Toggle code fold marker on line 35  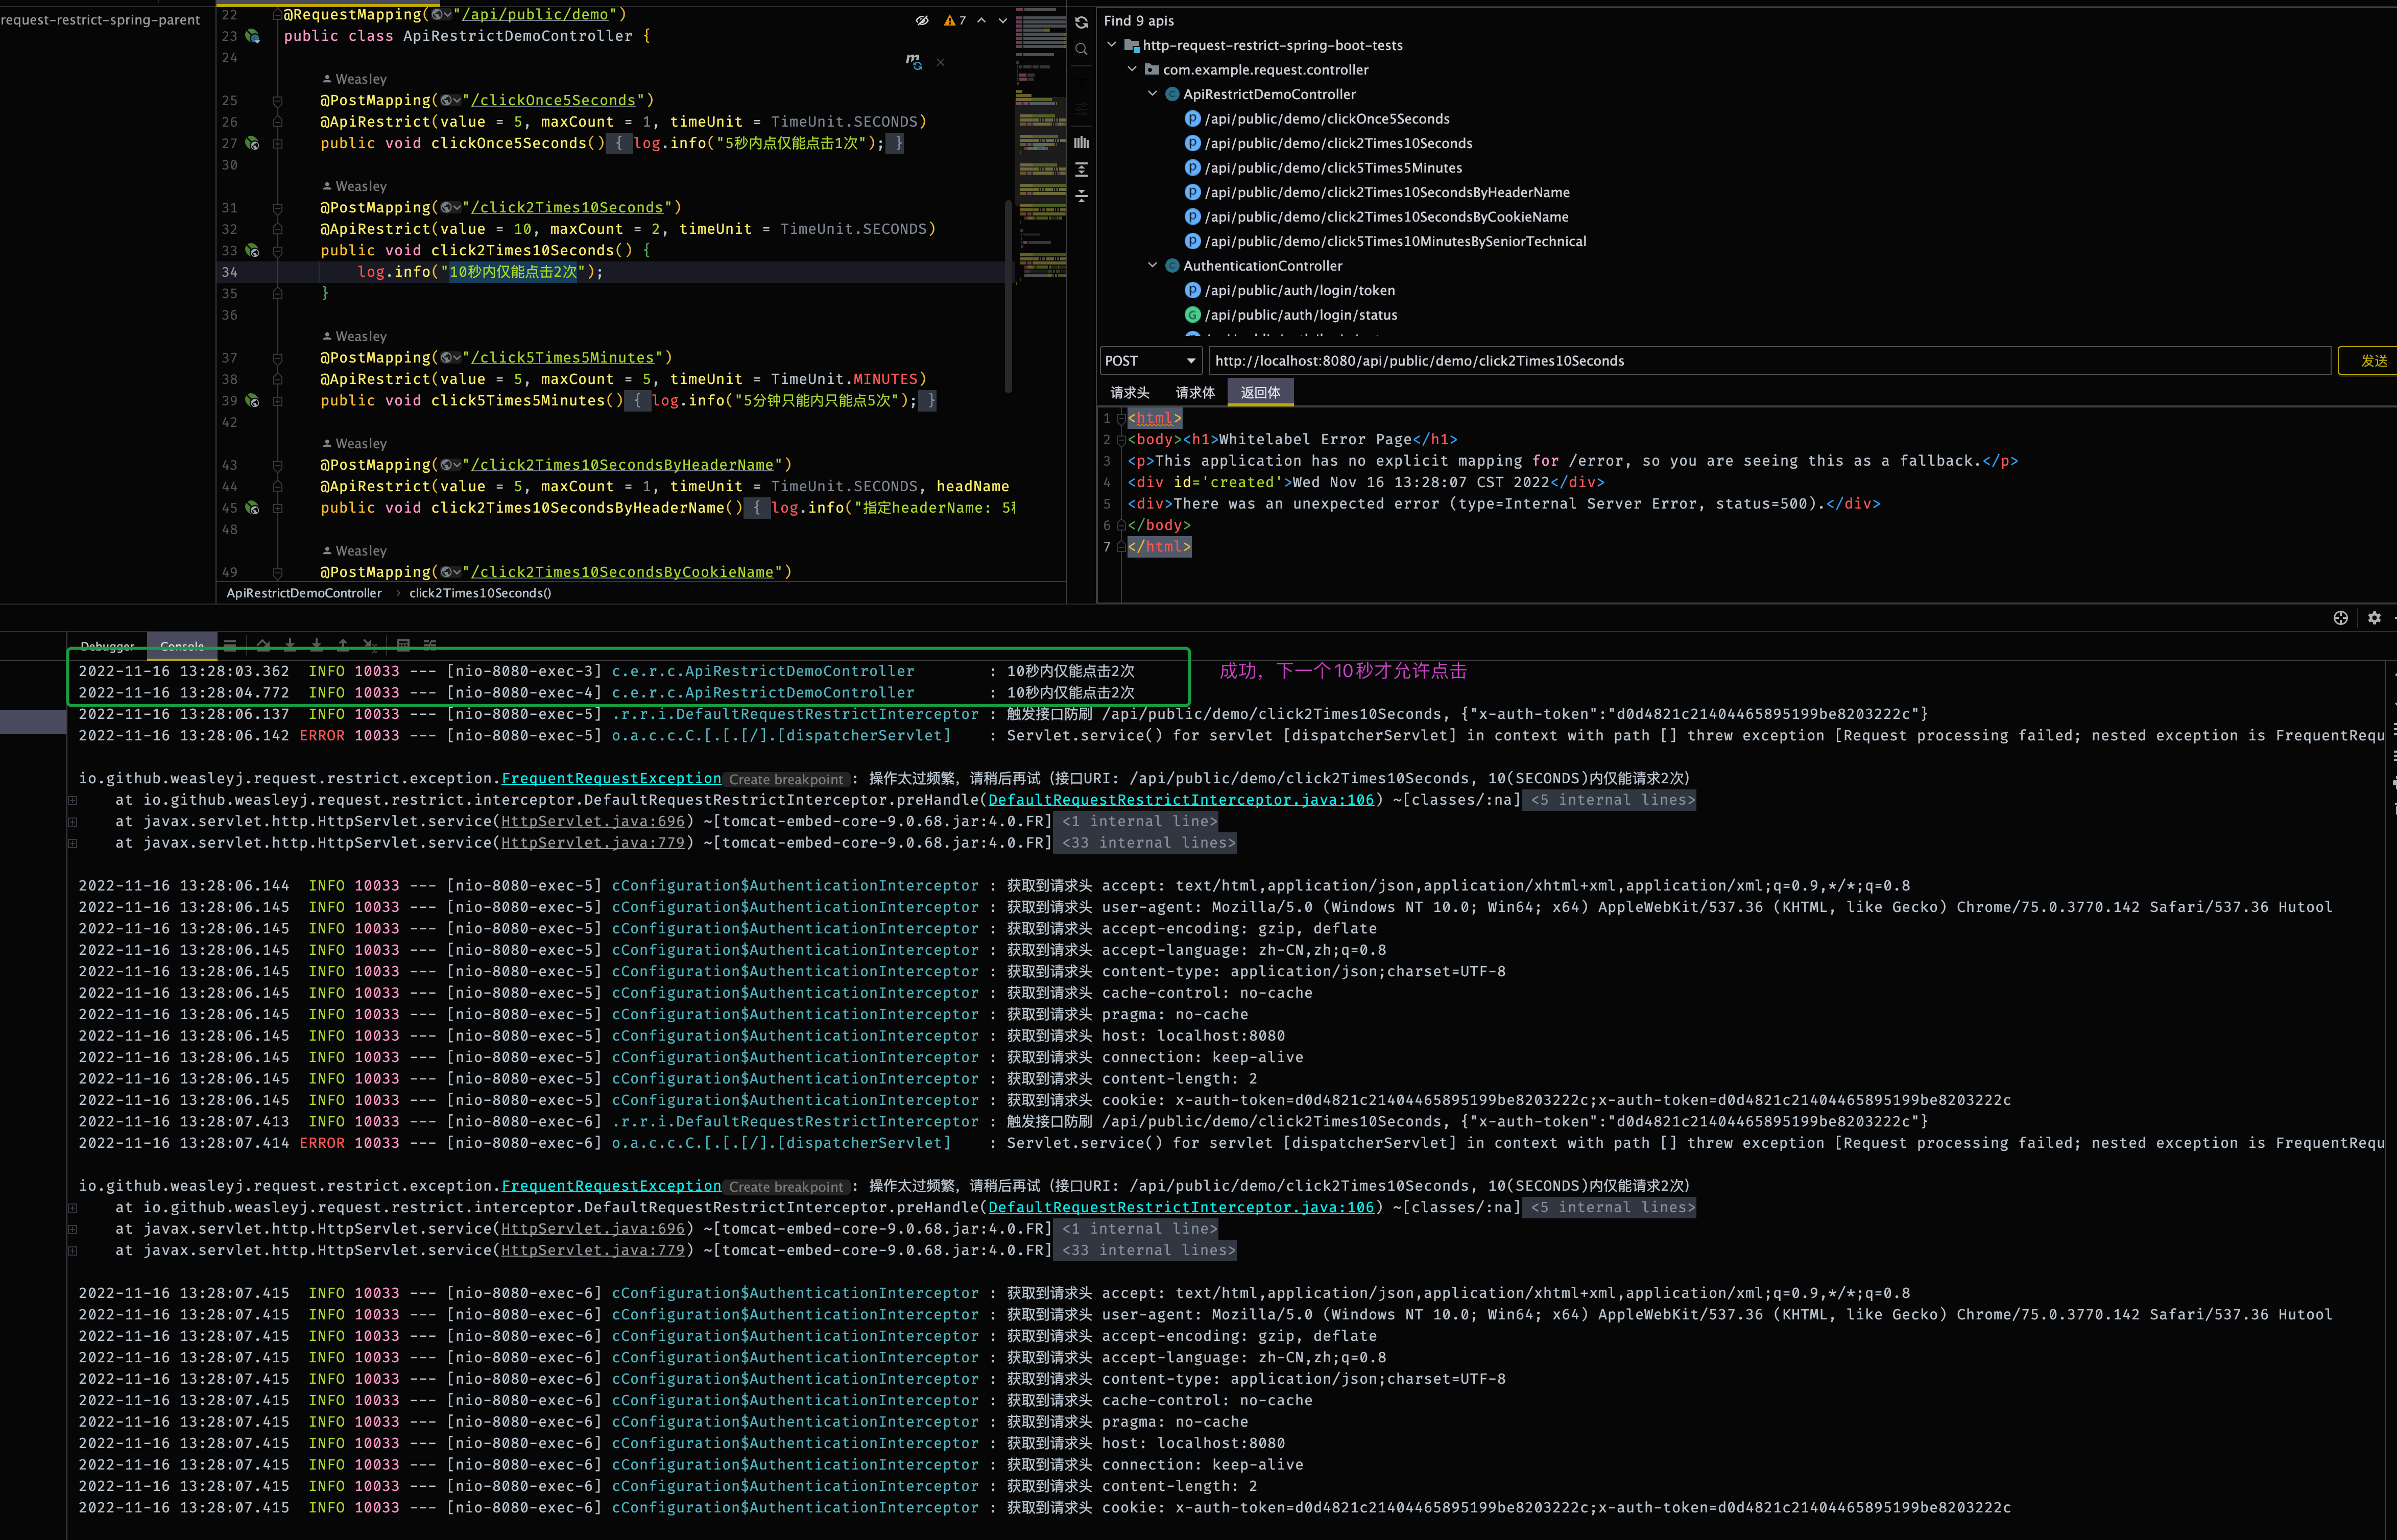coord(278,293)
